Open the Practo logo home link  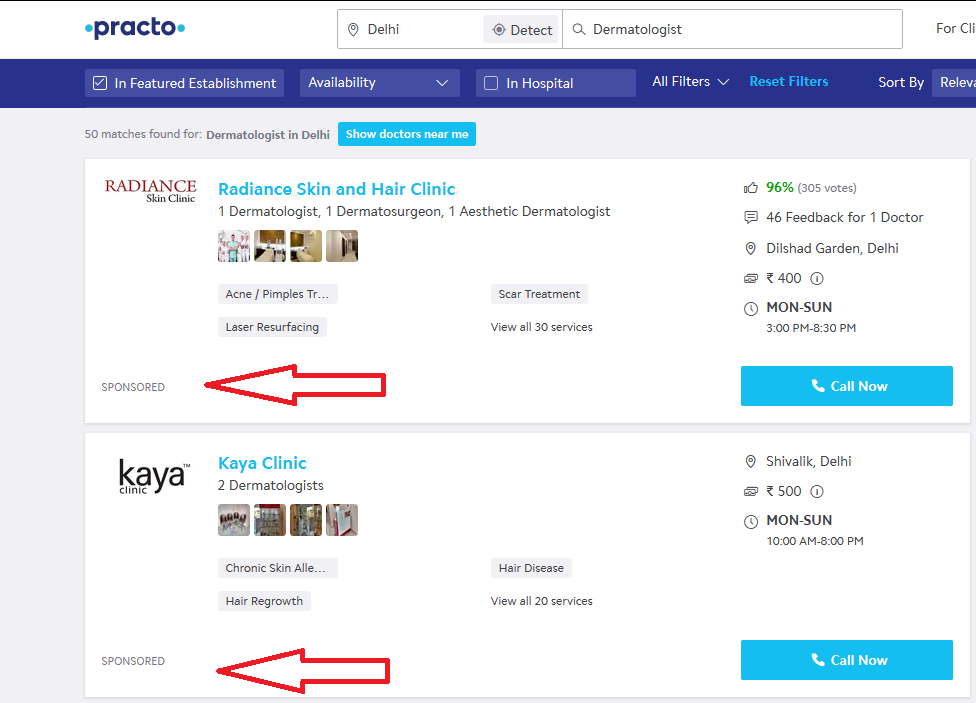tap(135, 27)
